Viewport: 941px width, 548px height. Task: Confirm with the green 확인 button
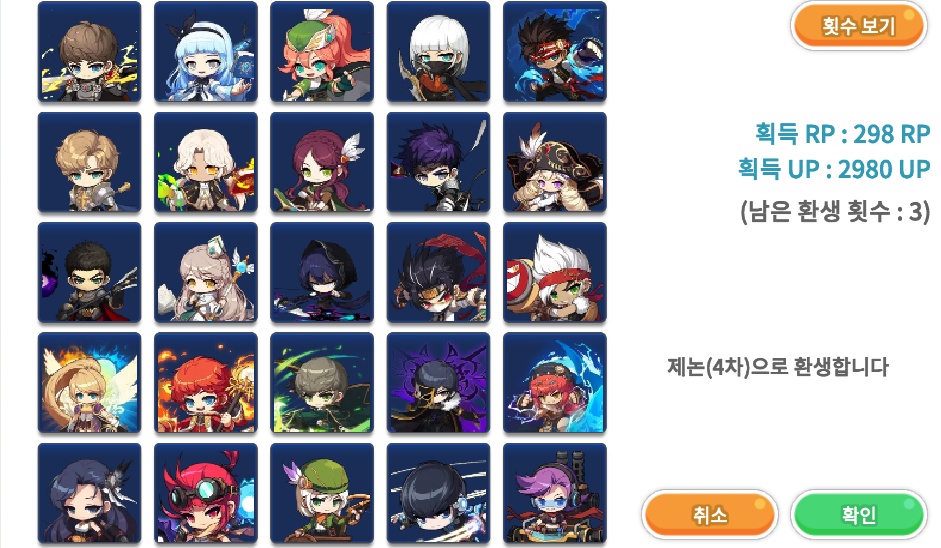click(x=859, y=514)
